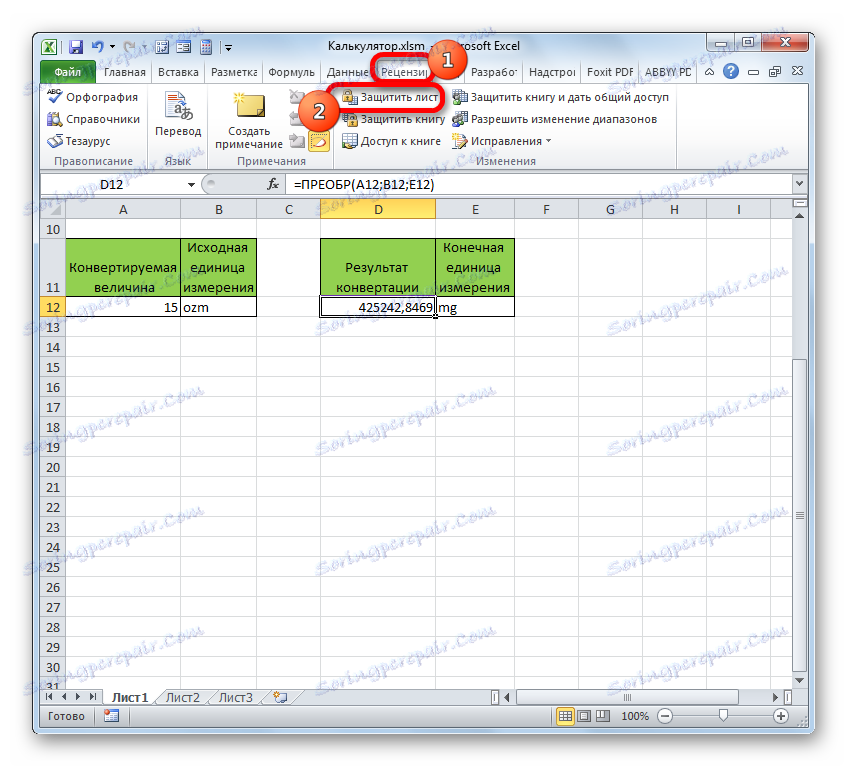848x767 pixels.
Task: Click the Перевод translate button
Action: (178, 115)
